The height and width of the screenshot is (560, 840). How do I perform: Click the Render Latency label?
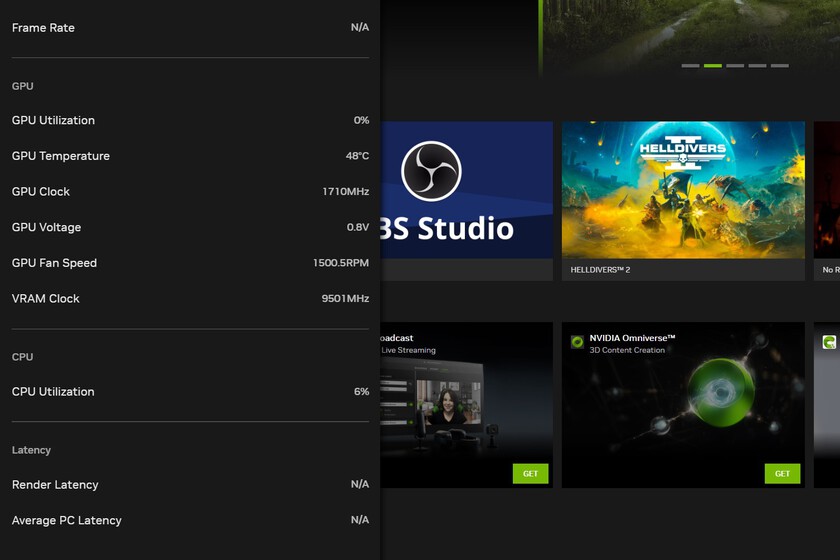coord(55,484)
